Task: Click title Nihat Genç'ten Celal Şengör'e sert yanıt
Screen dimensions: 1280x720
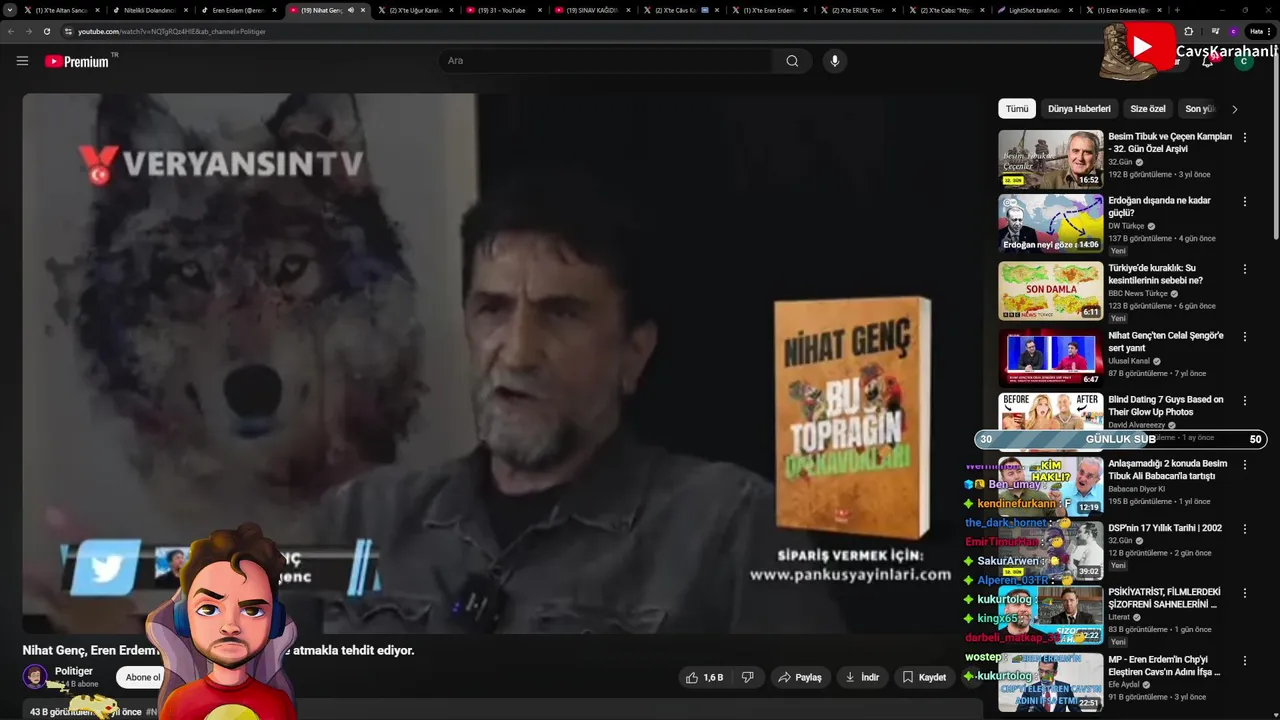Action: 1166,342
